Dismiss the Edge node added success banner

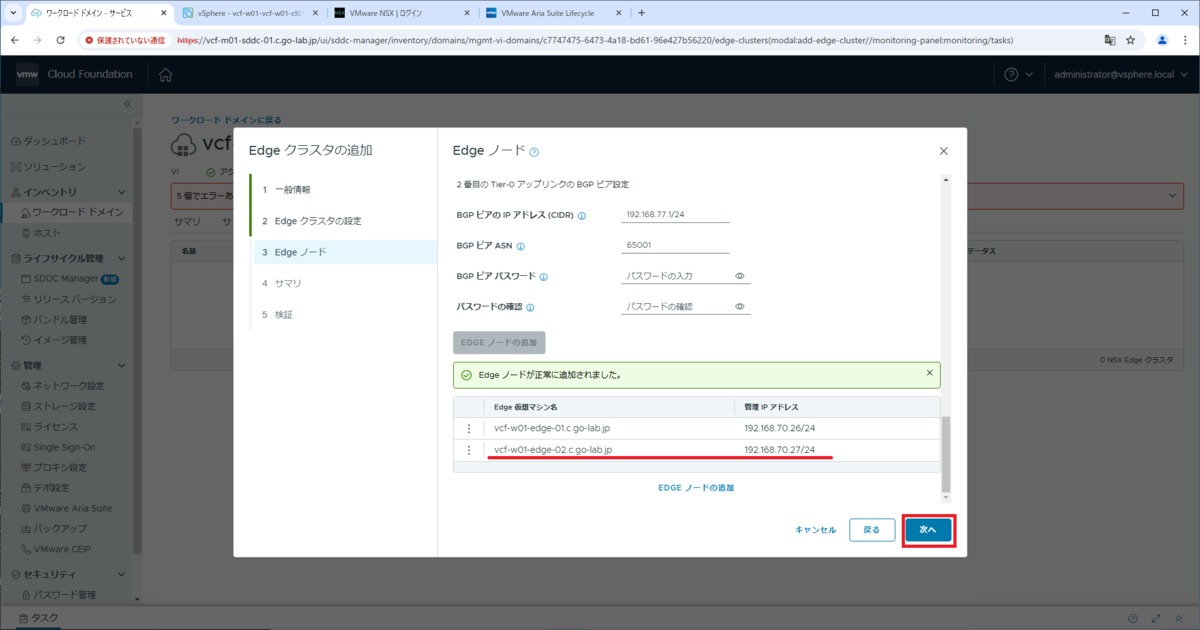pos(929,373)
